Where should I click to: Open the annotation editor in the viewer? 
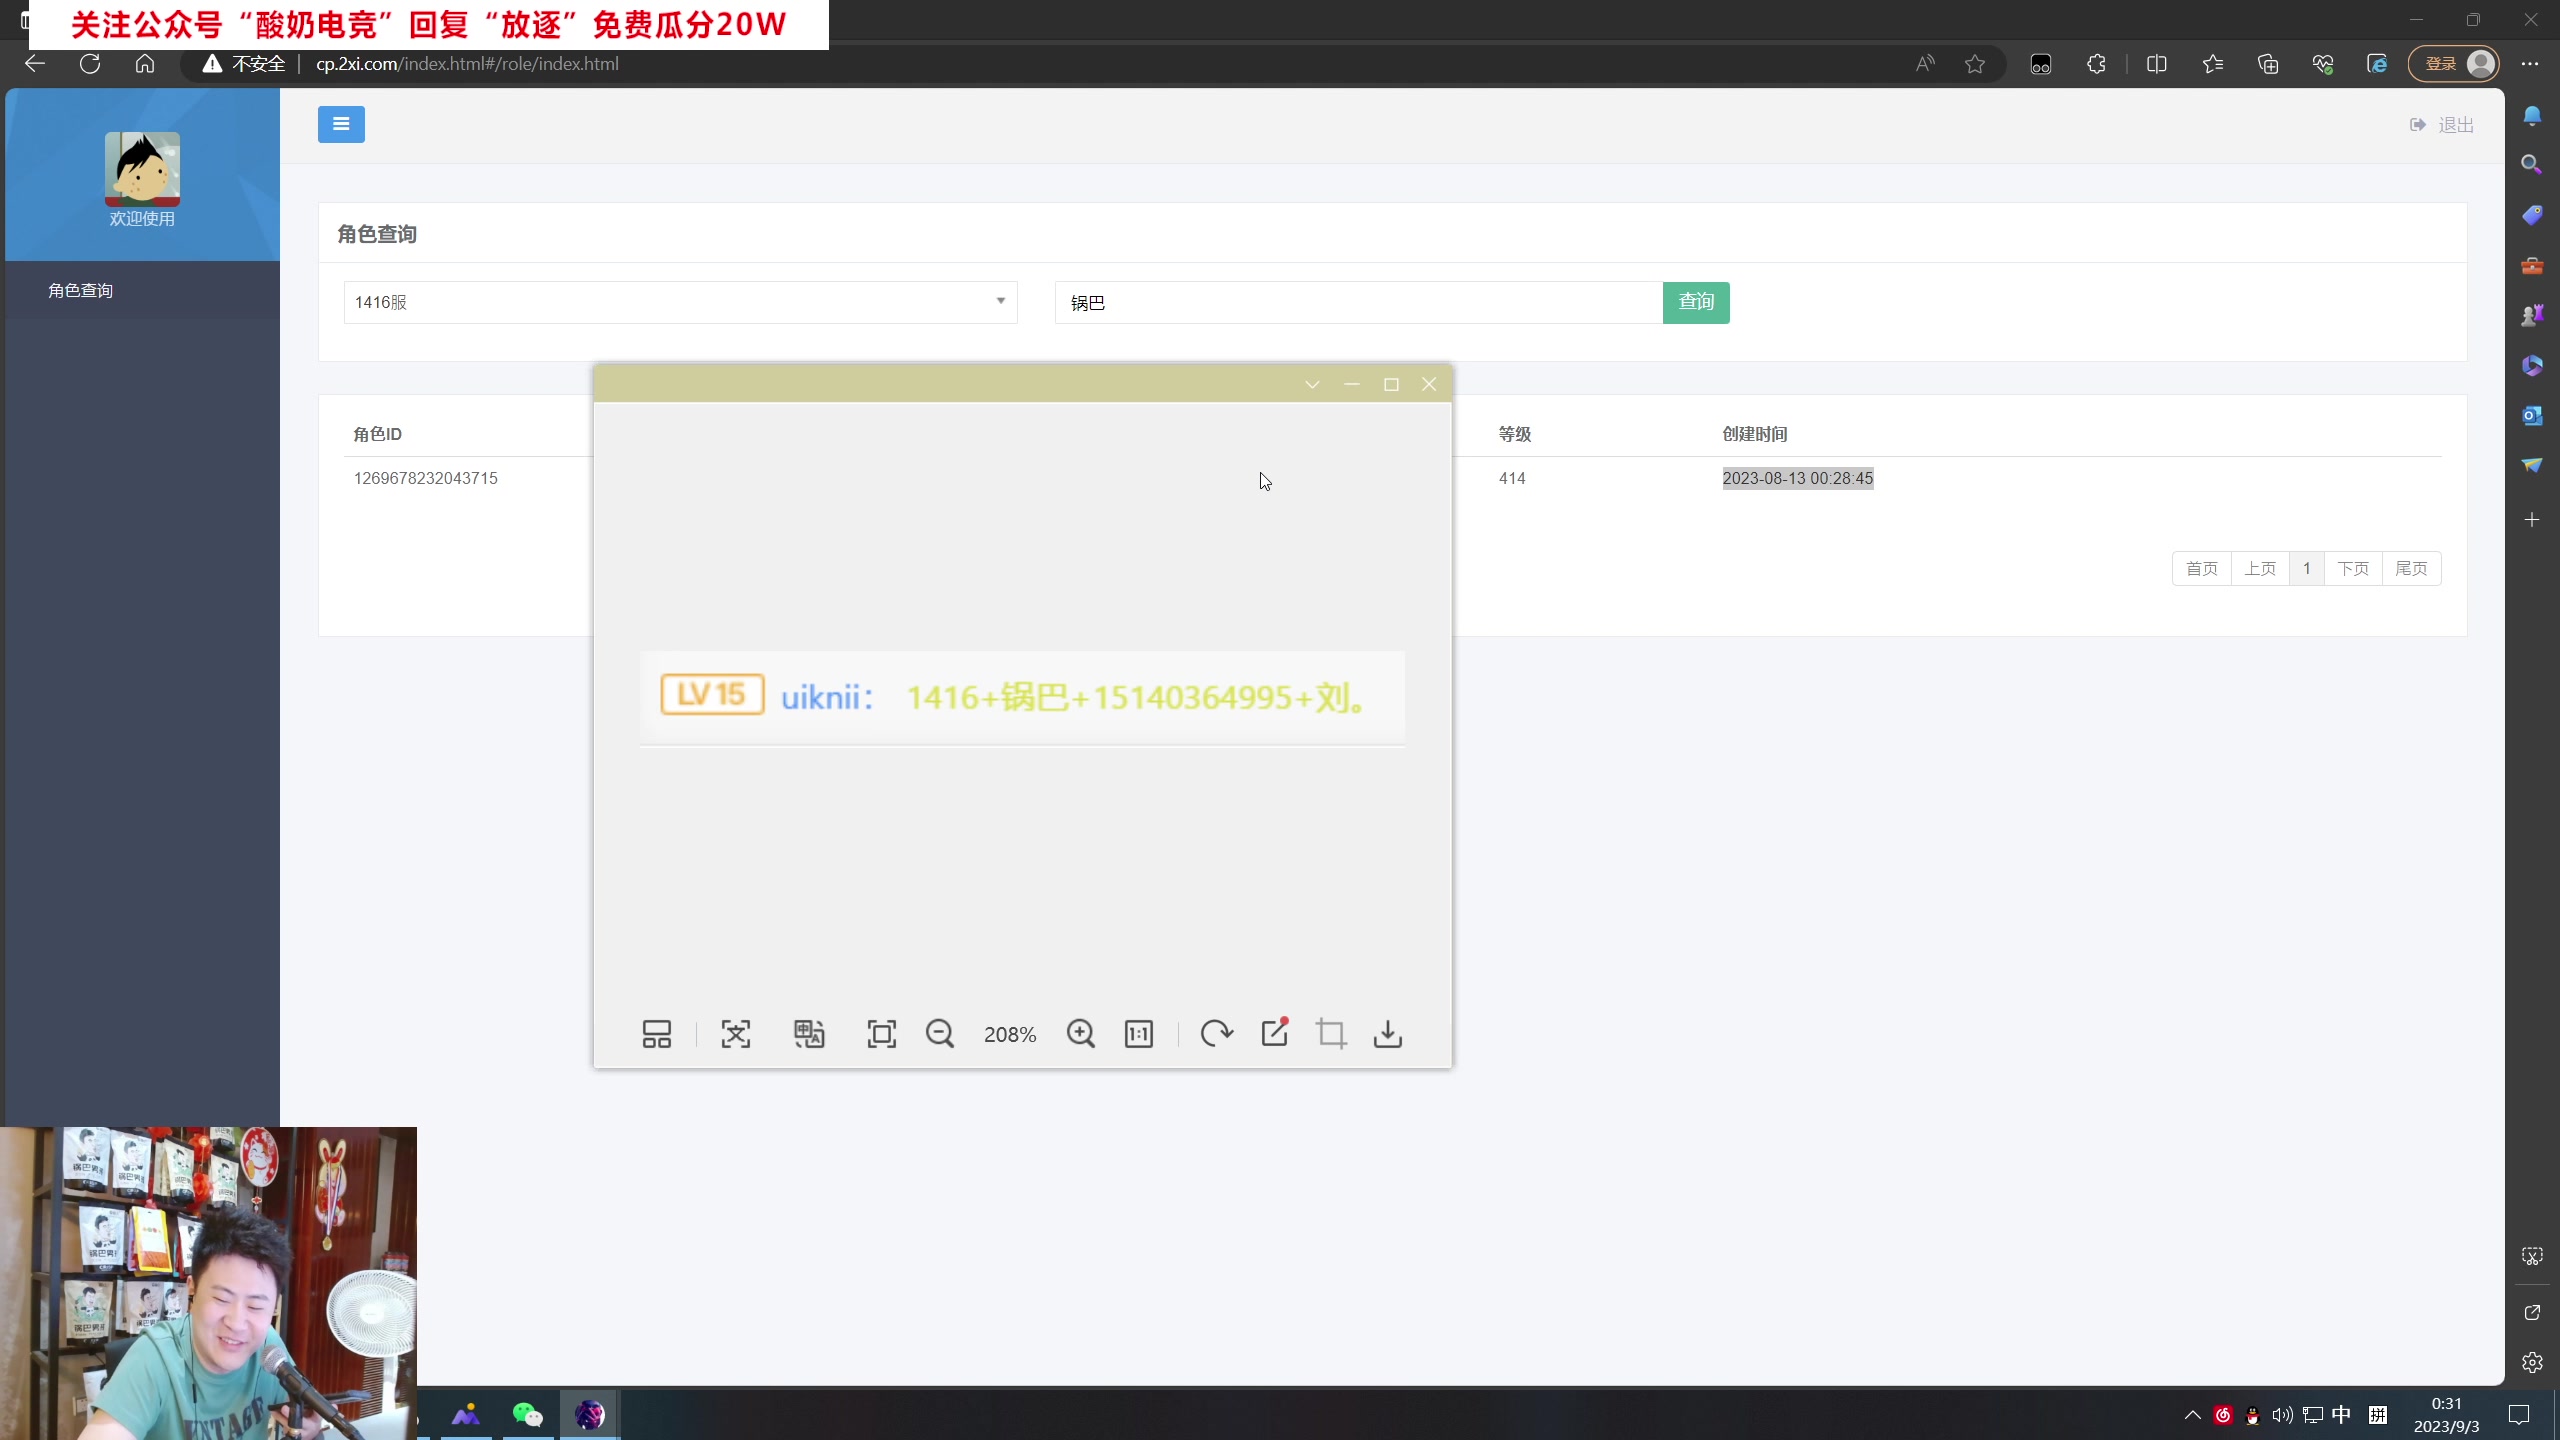point(1274,1034)
